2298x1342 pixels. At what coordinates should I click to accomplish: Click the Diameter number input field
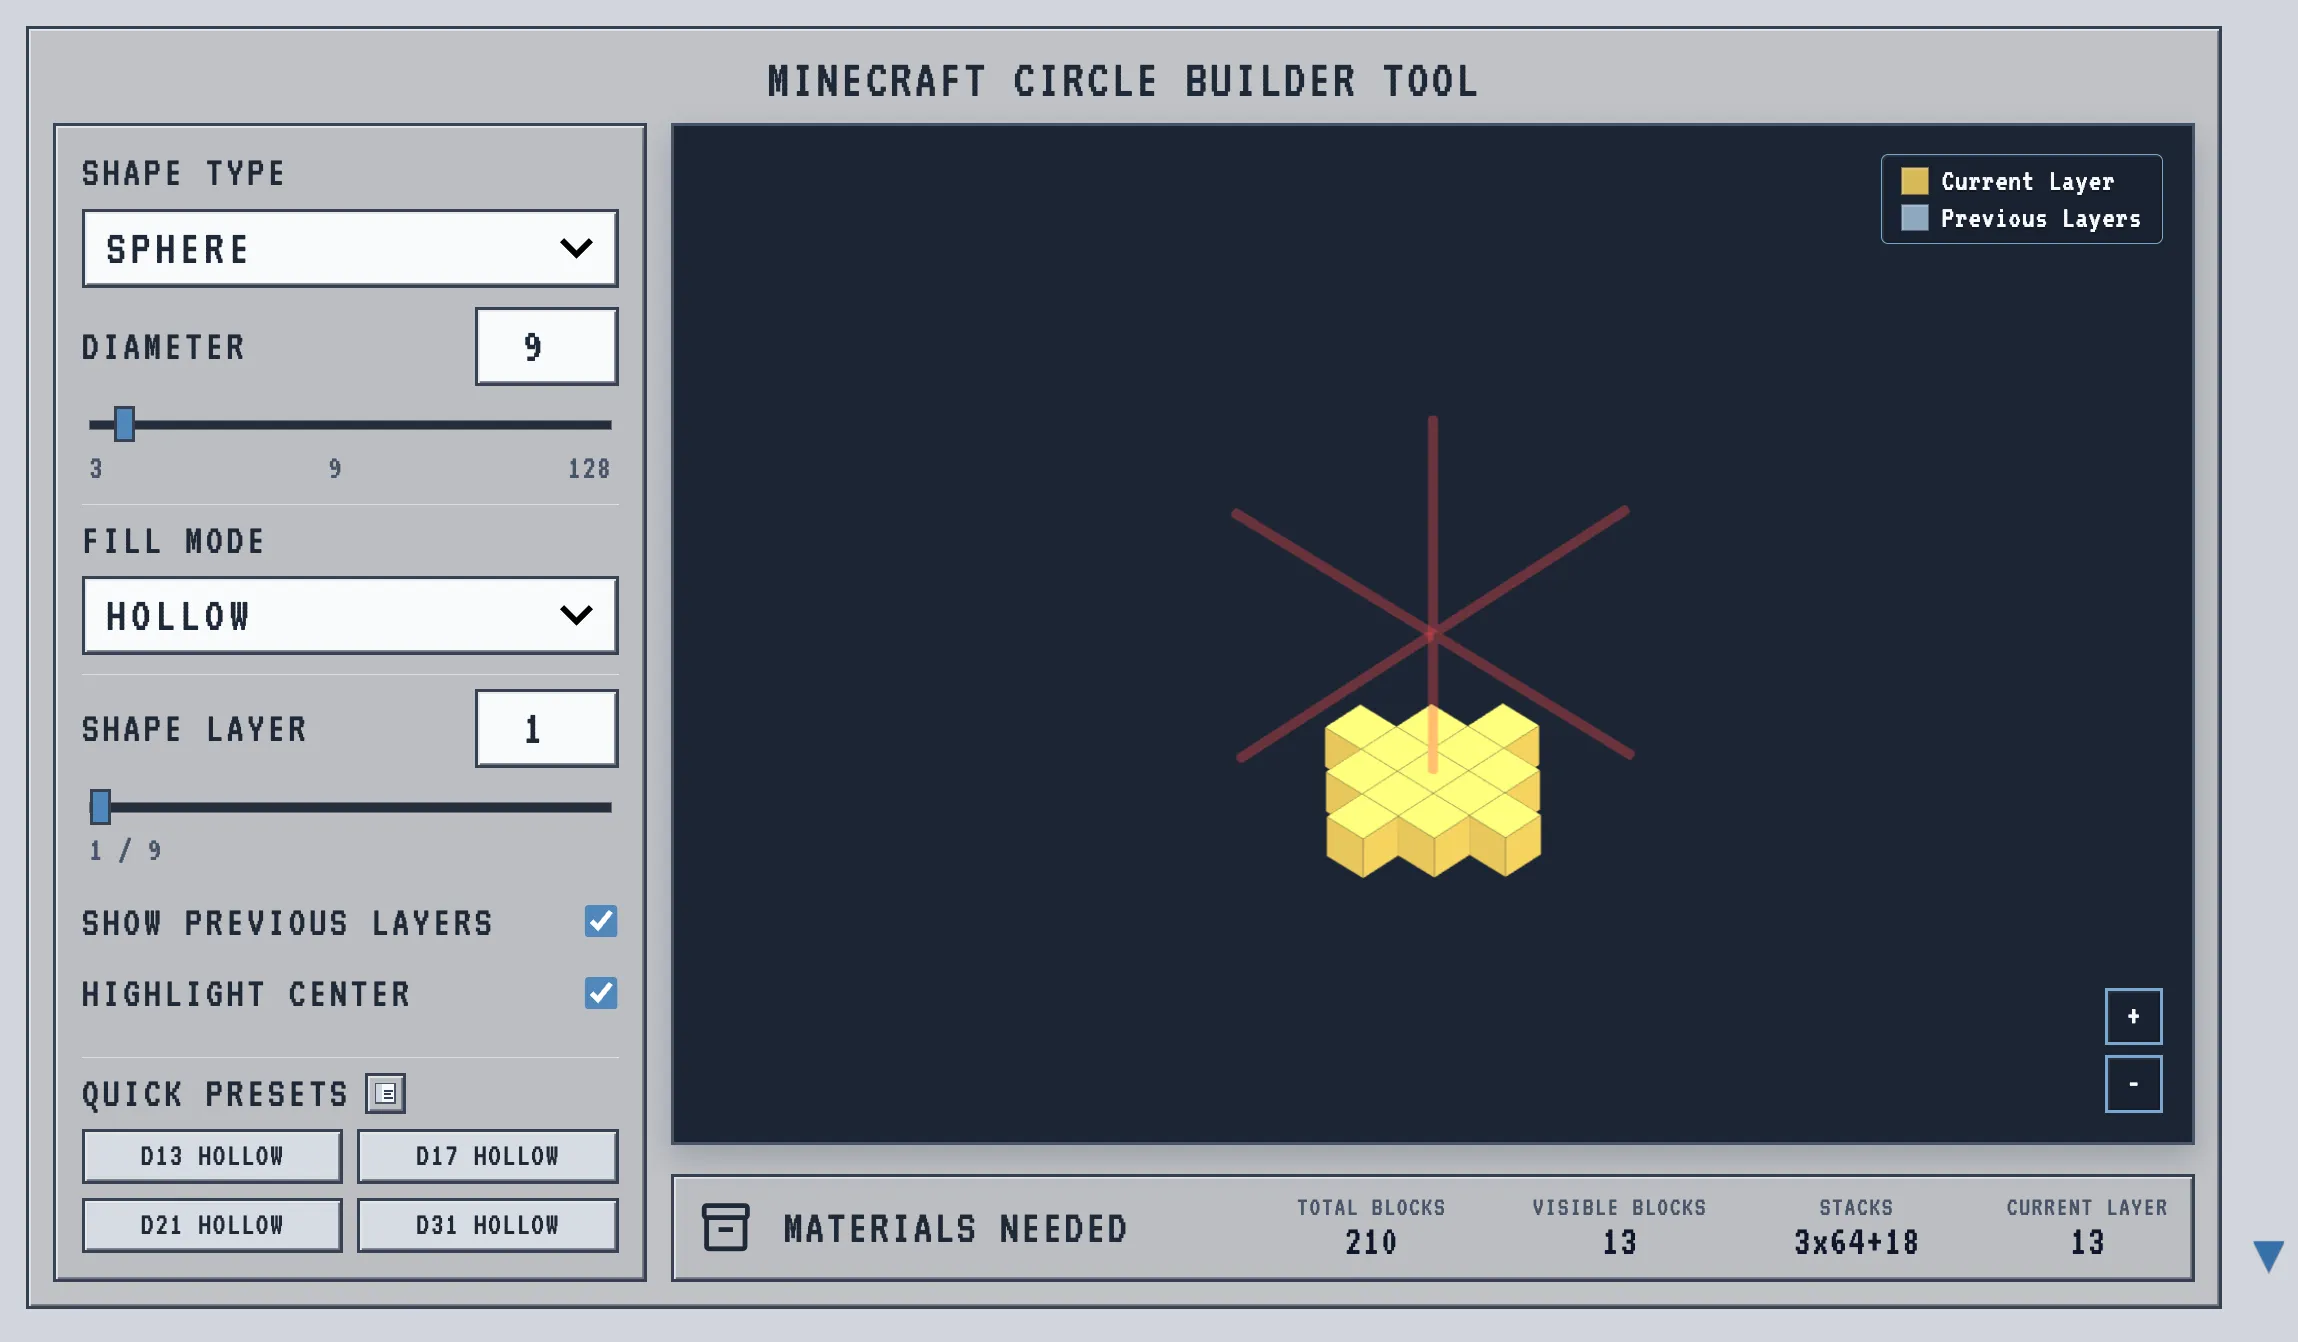click(546, 346)
